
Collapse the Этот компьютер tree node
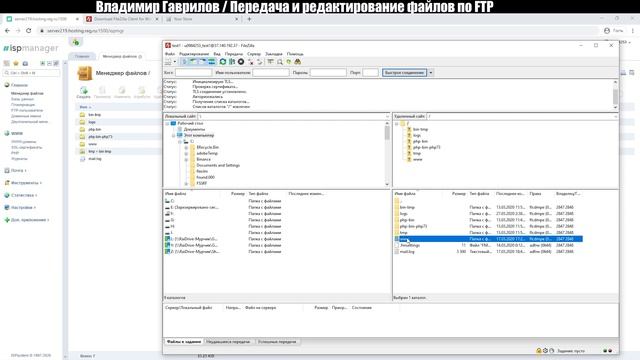click(x=173, y=135)
